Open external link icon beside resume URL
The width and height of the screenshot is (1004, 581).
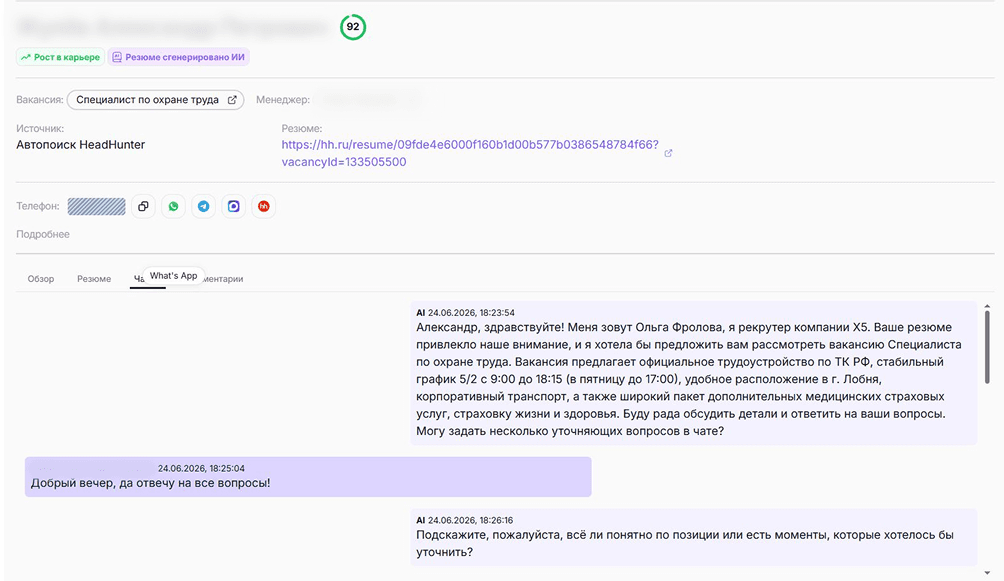point(668,153)
